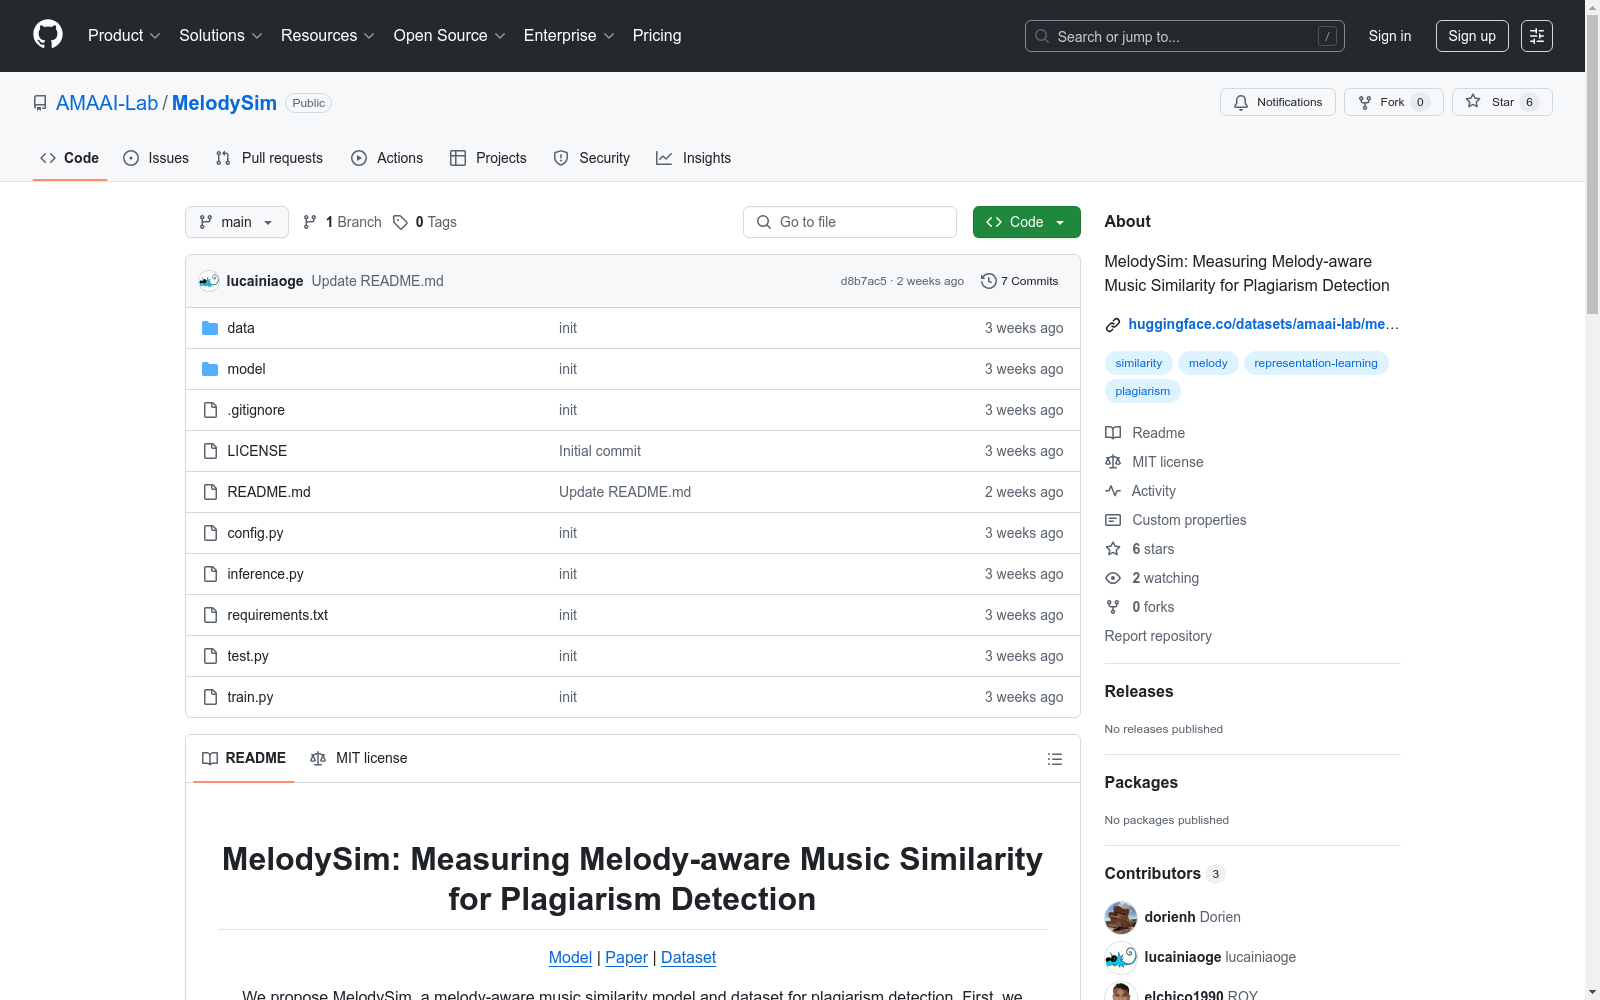
Task: Expand the Solutions menu
Action: (221, 36)
